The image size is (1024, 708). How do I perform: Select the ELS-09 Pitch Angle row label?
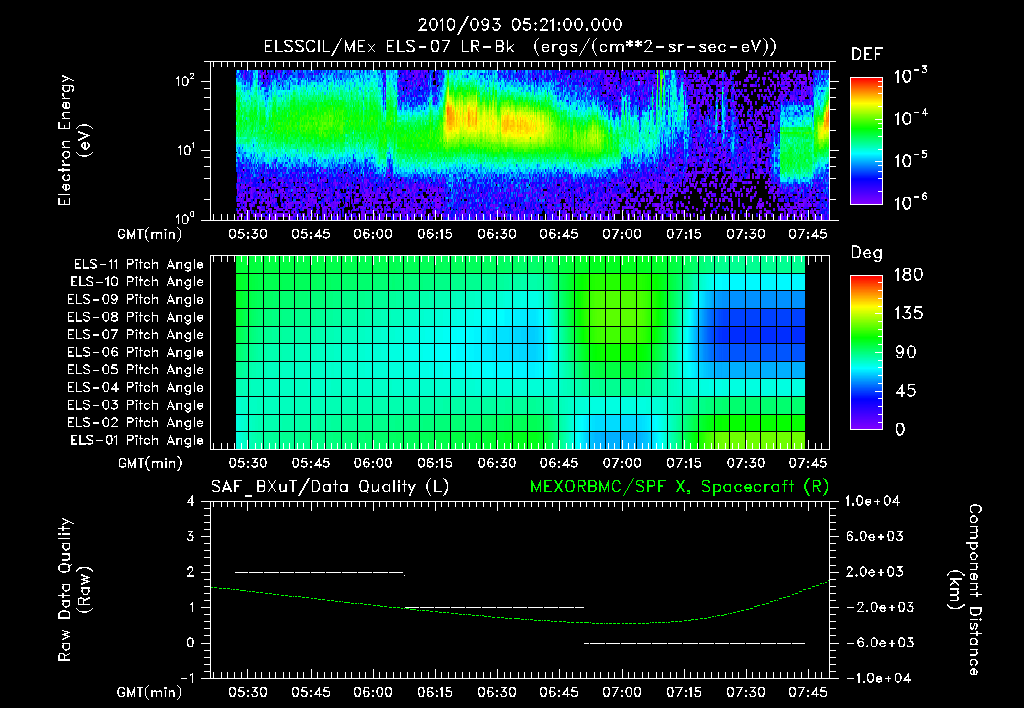(x=136, y=300)
